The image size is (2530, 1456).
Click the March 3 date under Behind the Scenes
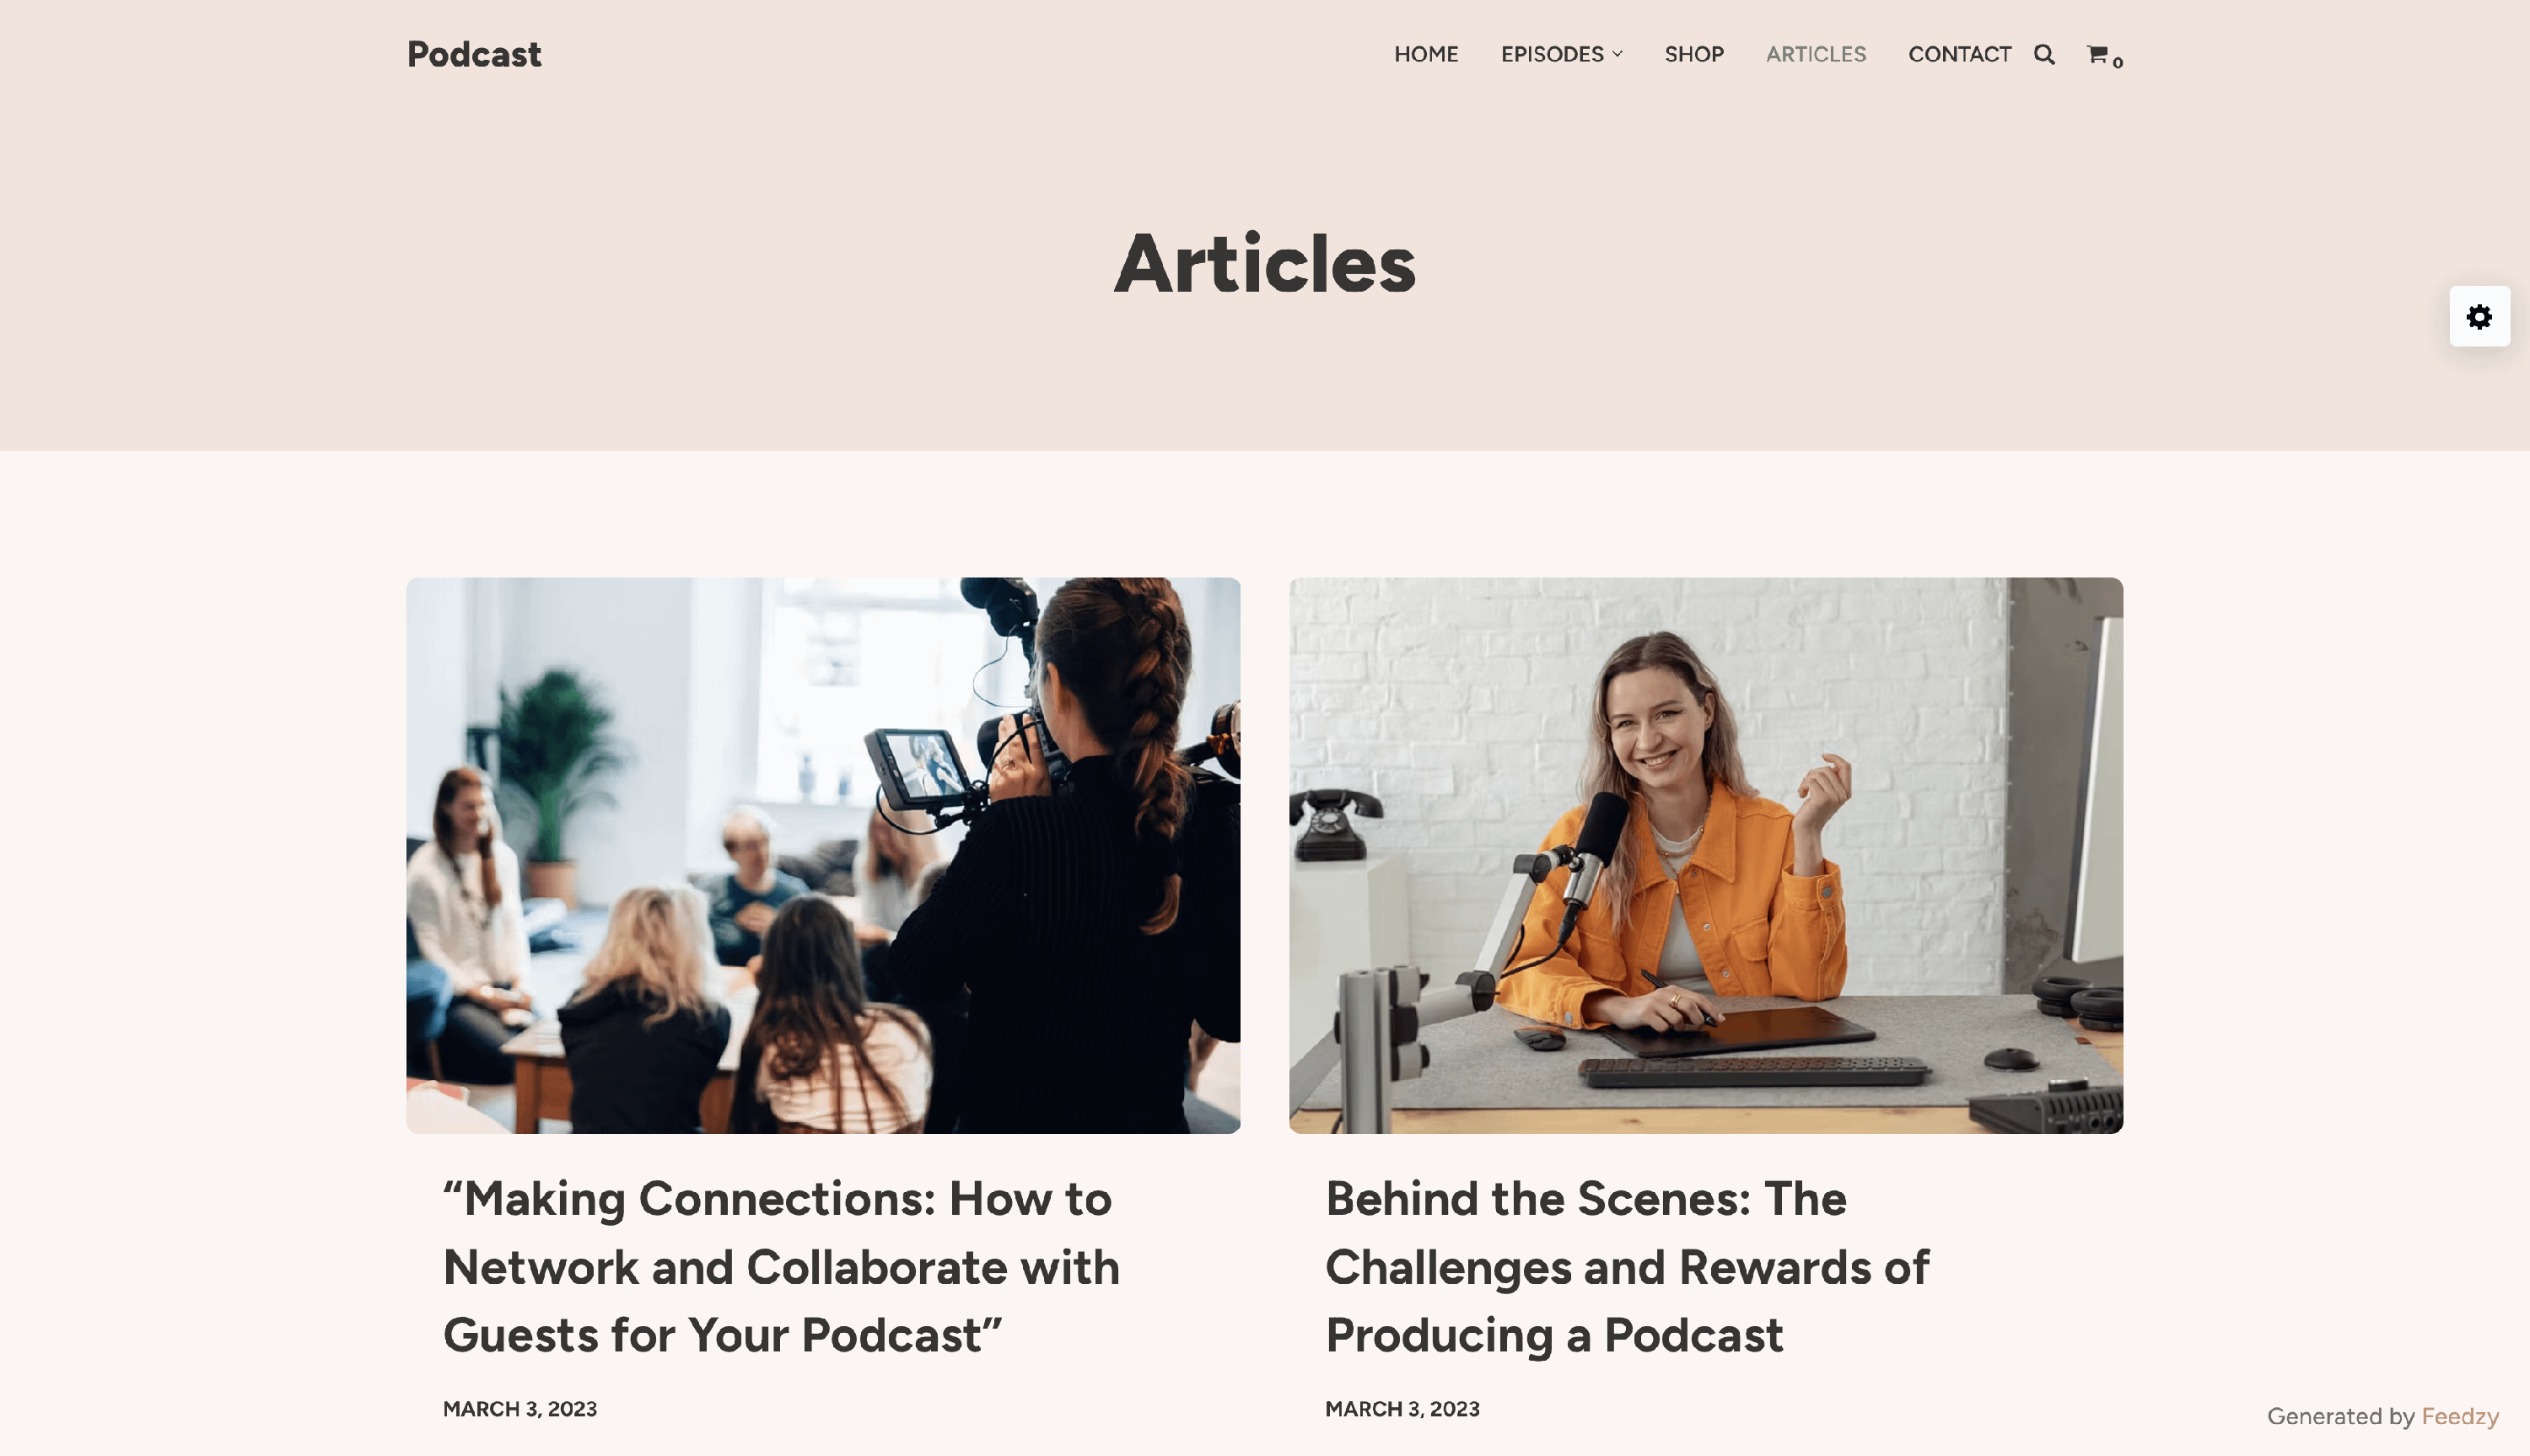pyautogui.click(x=1402, y=1409)
